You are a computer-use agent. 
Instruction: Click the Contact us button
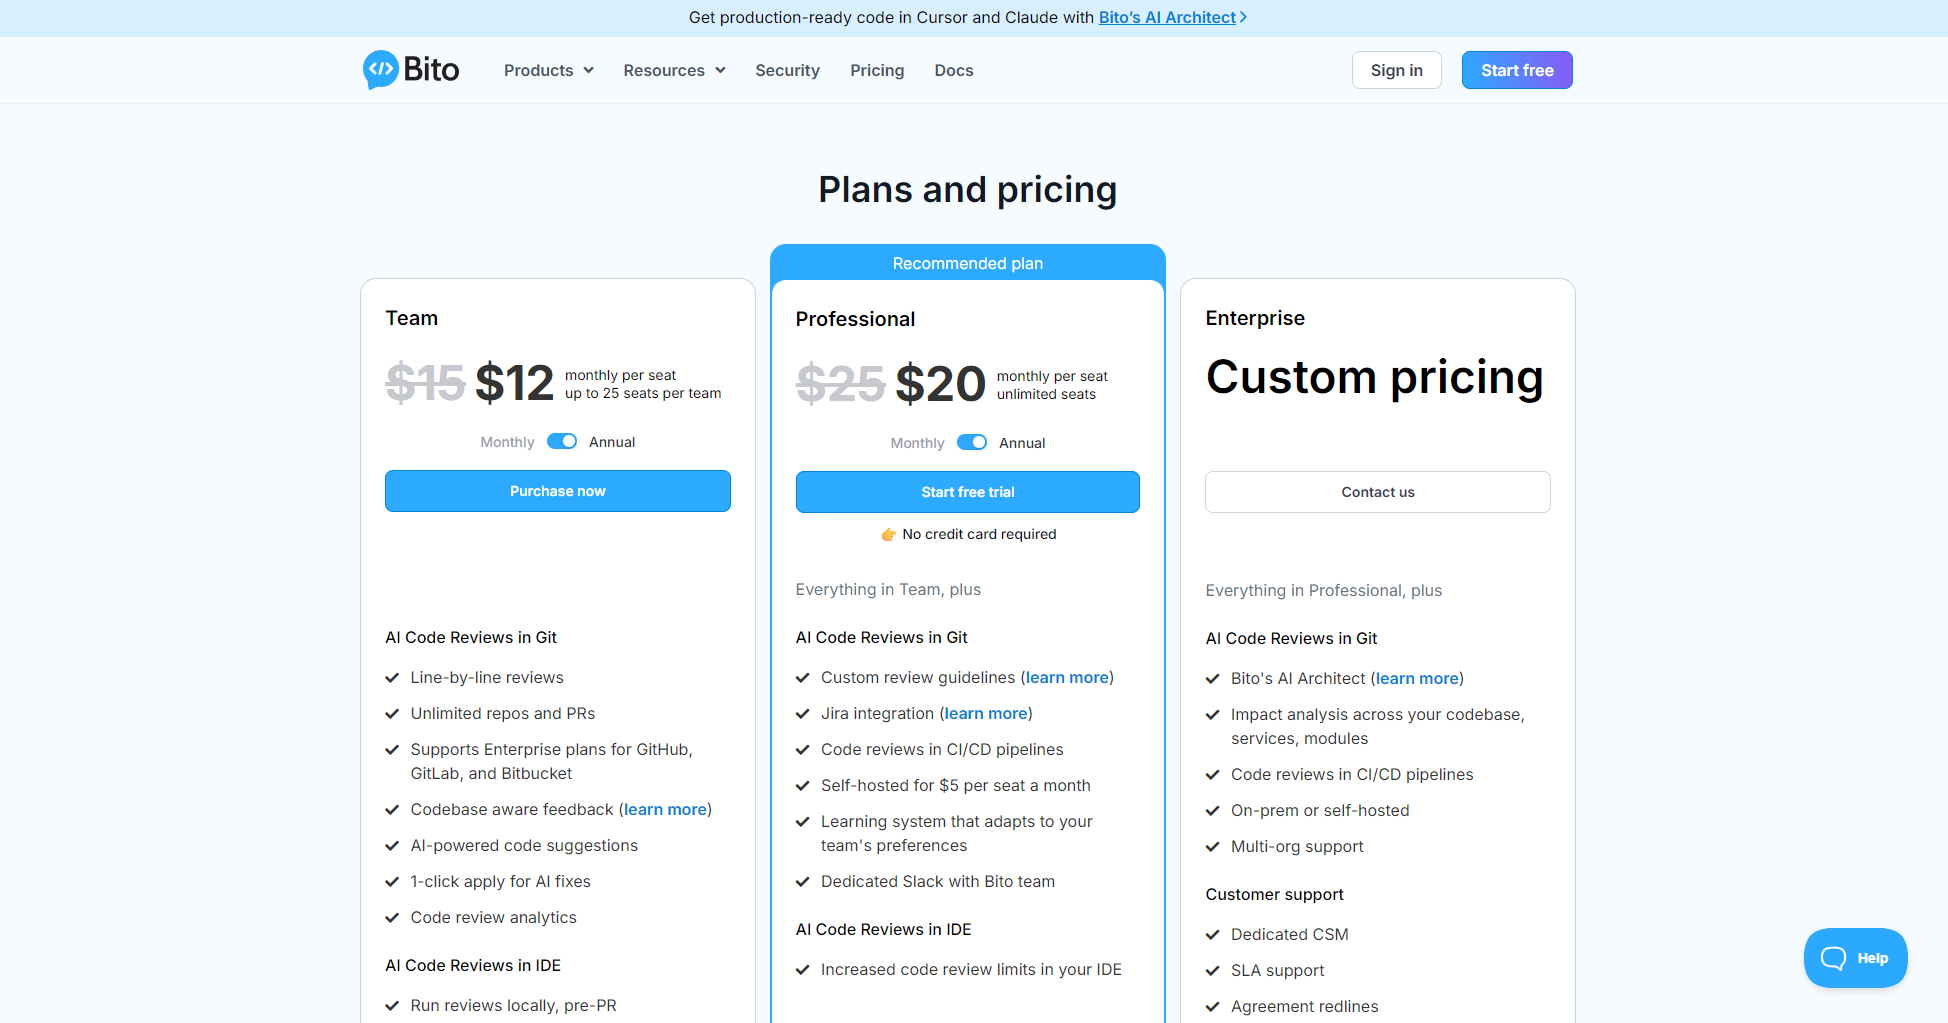pos(1377,492)
